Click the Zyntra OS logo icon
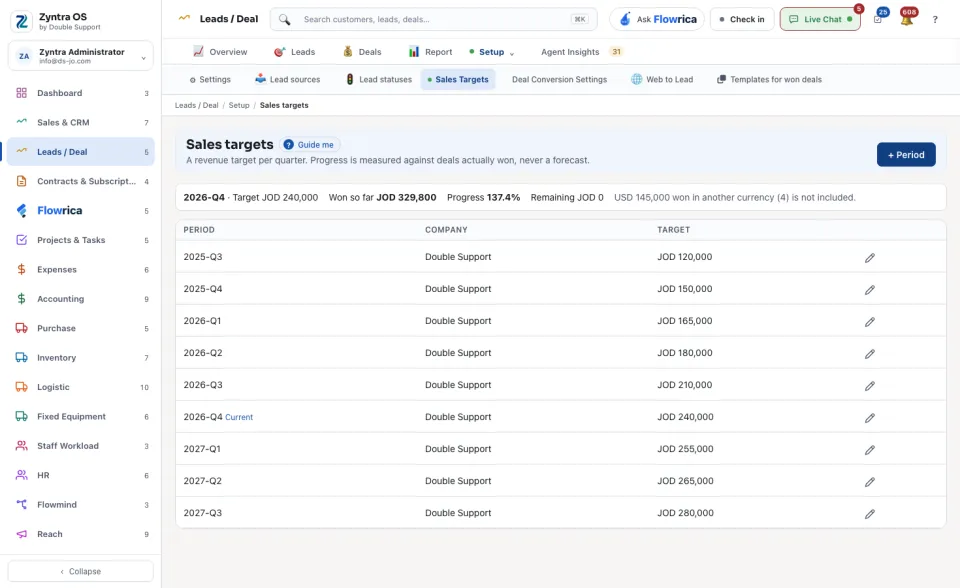Viewport: 960px width, 588px height. (x=21, y=21)
